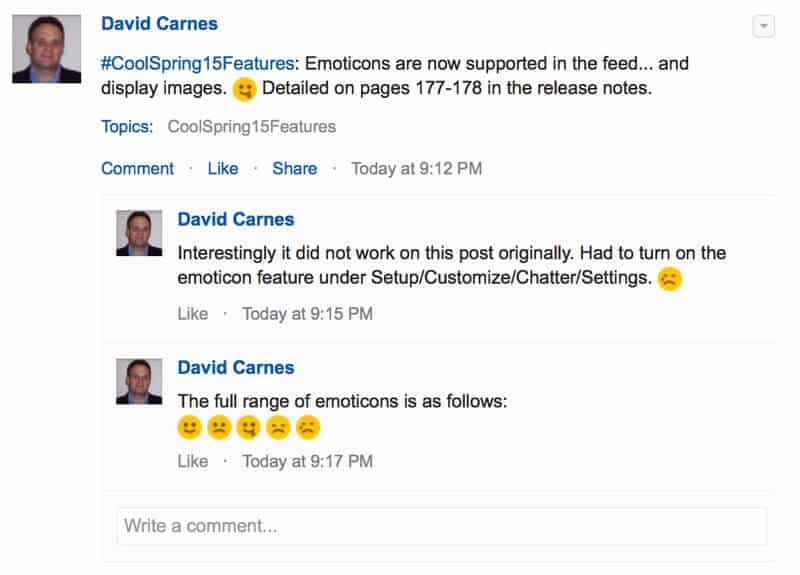Click the second emoticon, the frowning face, in the full range row
This screenshot has width=800, height=575.
pos(219,428)
